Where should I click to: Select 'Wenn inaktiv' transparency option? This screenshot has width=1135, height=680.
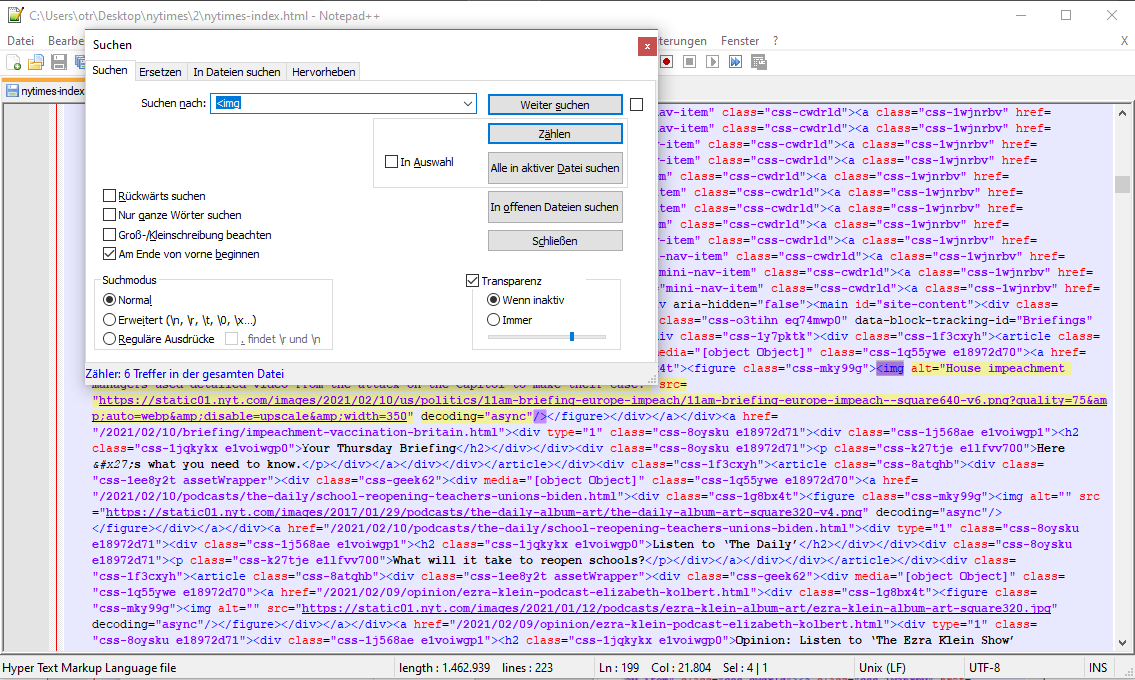[494, 300]
